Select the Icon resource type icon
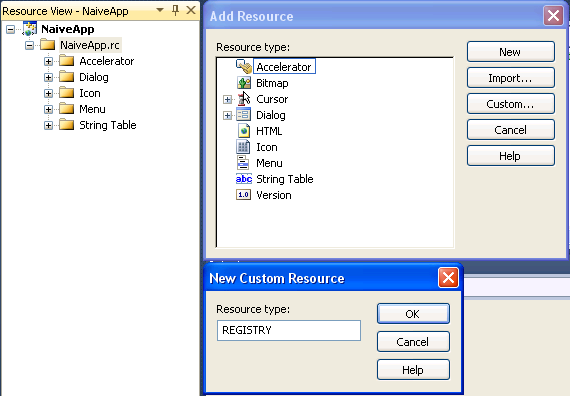570x396 pixels. tap(243, 147)
